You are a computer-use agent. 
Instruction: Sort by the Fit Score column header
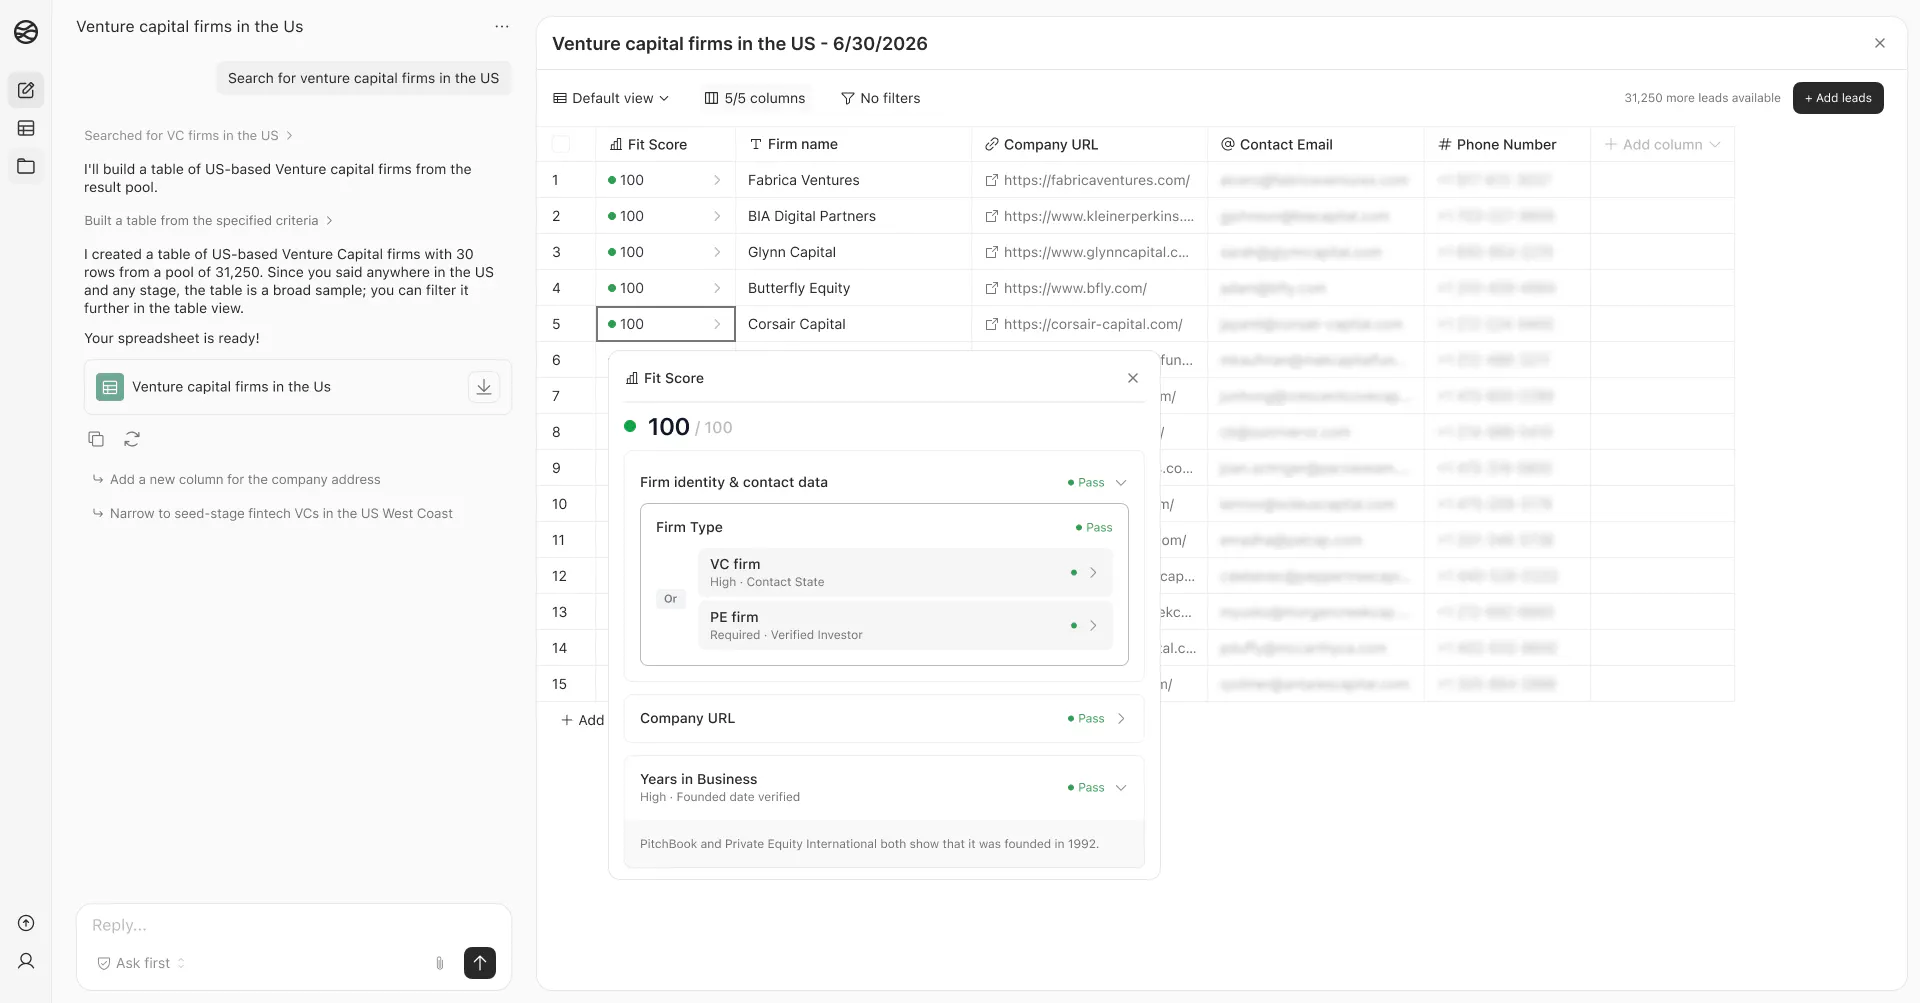(x=665, y=144)
